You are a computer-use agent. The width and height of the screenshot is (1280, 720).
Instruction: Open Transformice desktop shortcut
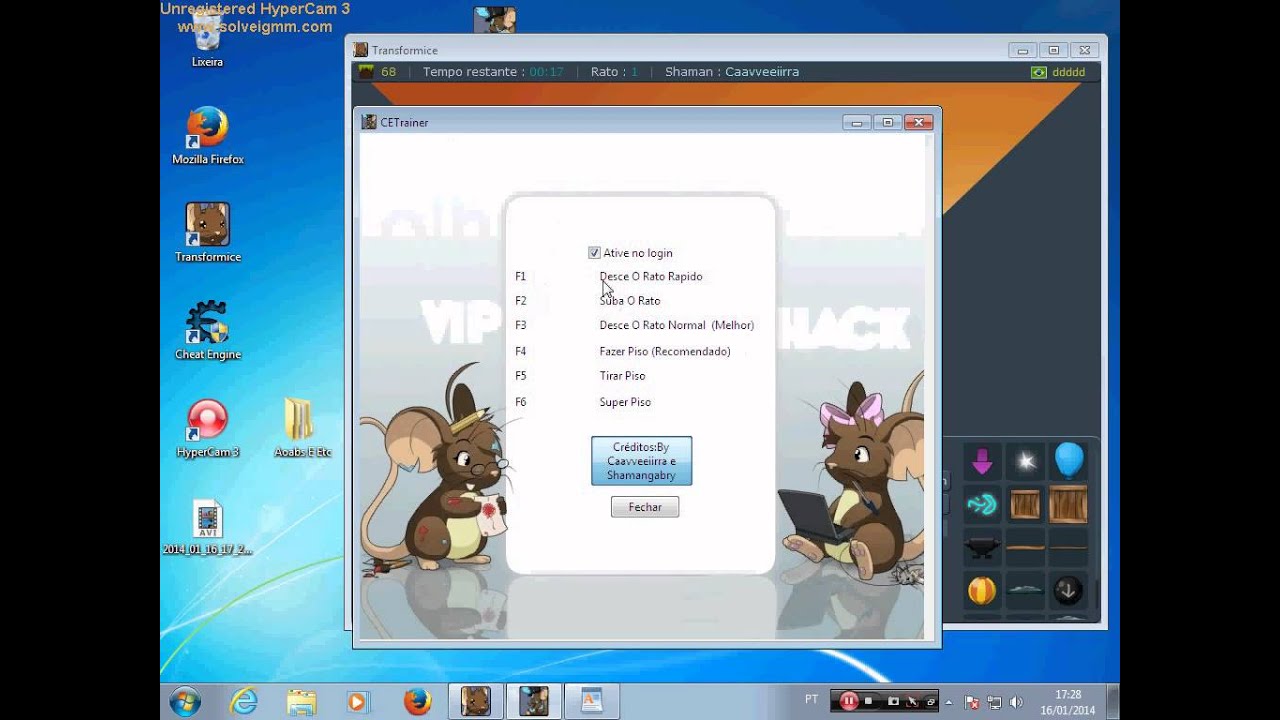click(x=208, y=233)
